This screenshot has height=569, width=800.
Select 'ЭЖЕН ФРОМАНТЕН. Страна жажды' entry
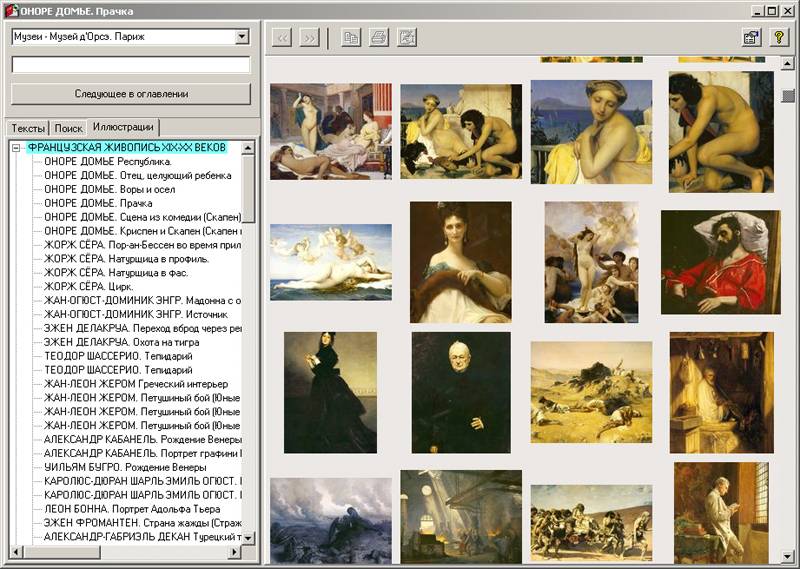pyautogui.click(x=142, y=523)
